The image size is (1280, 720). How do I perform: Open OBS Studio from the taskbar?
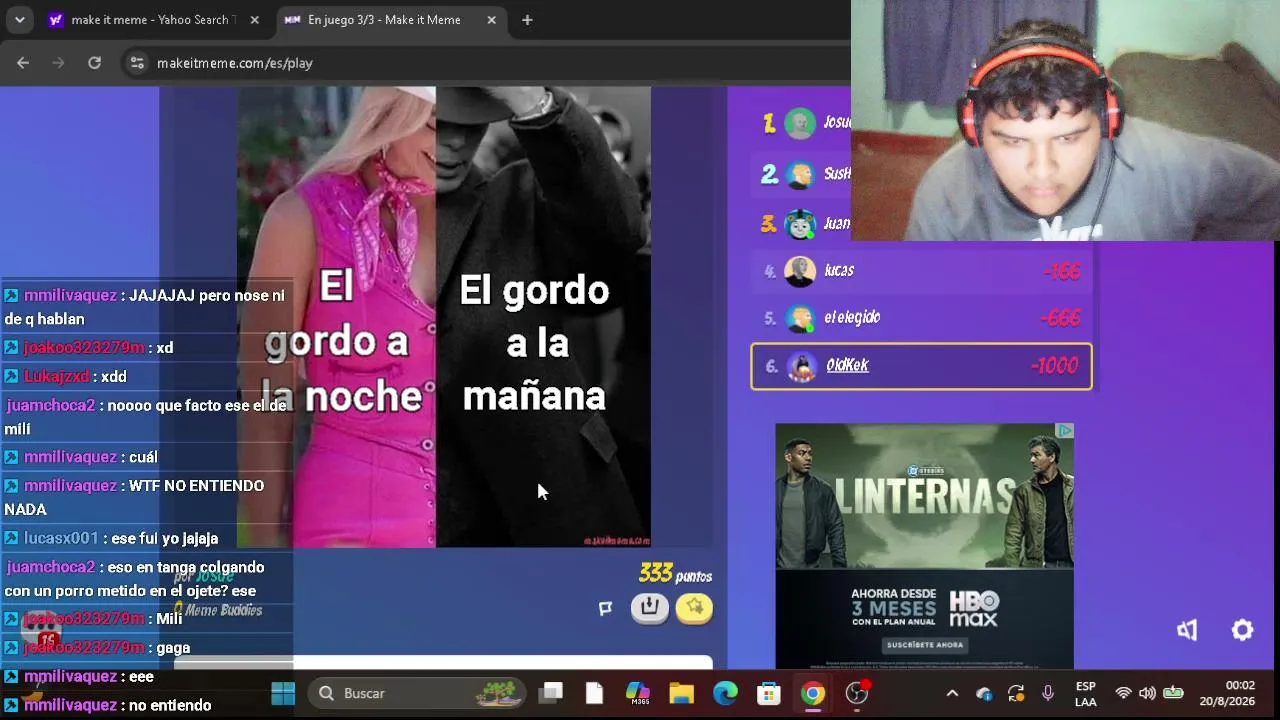(857, 693)
